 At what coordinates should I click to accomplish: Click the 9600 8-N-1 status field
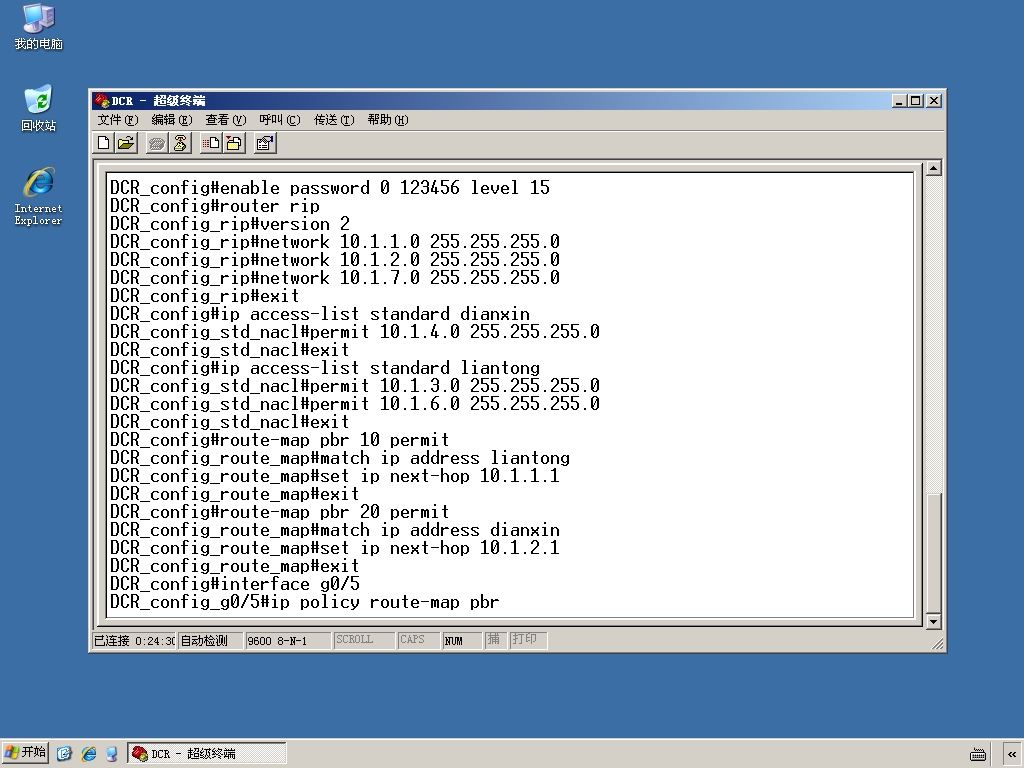287,641
